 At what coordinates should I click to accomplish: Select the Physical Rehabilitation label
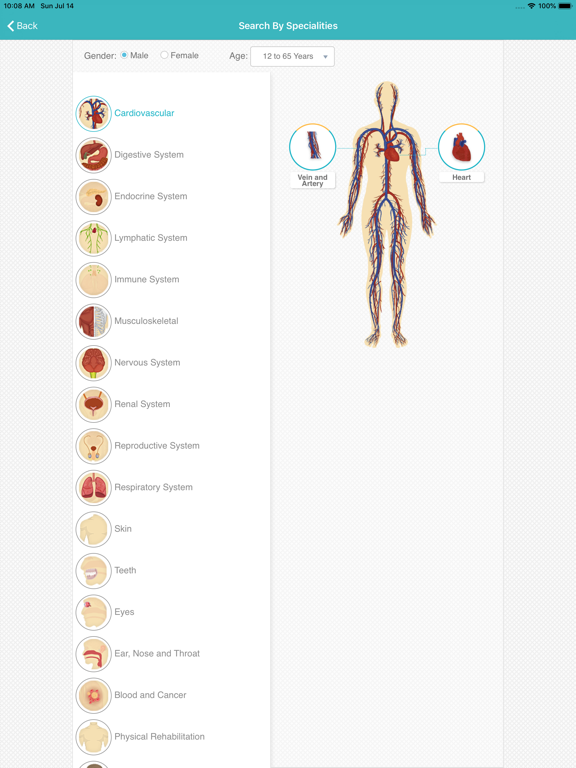click(160, 737)
